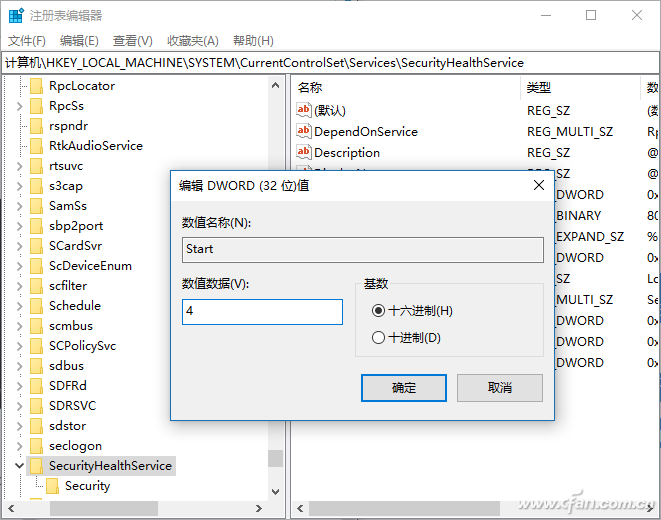This screenshot has width=661, height=520.
Task: Expand the rtsuvc tree node
Action: coord(19,166)
